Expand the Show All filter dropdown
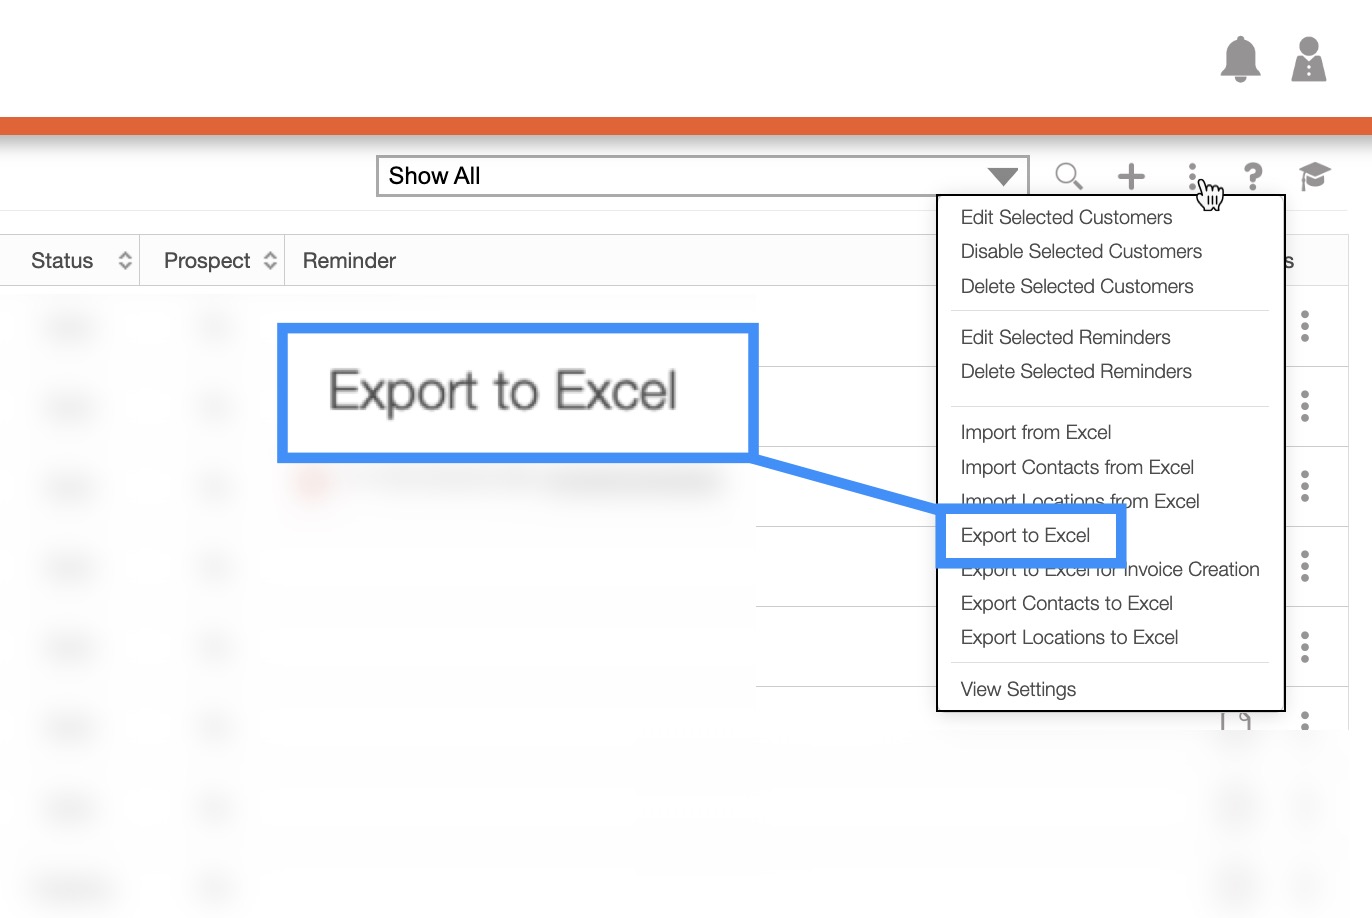 point(1002,177)
